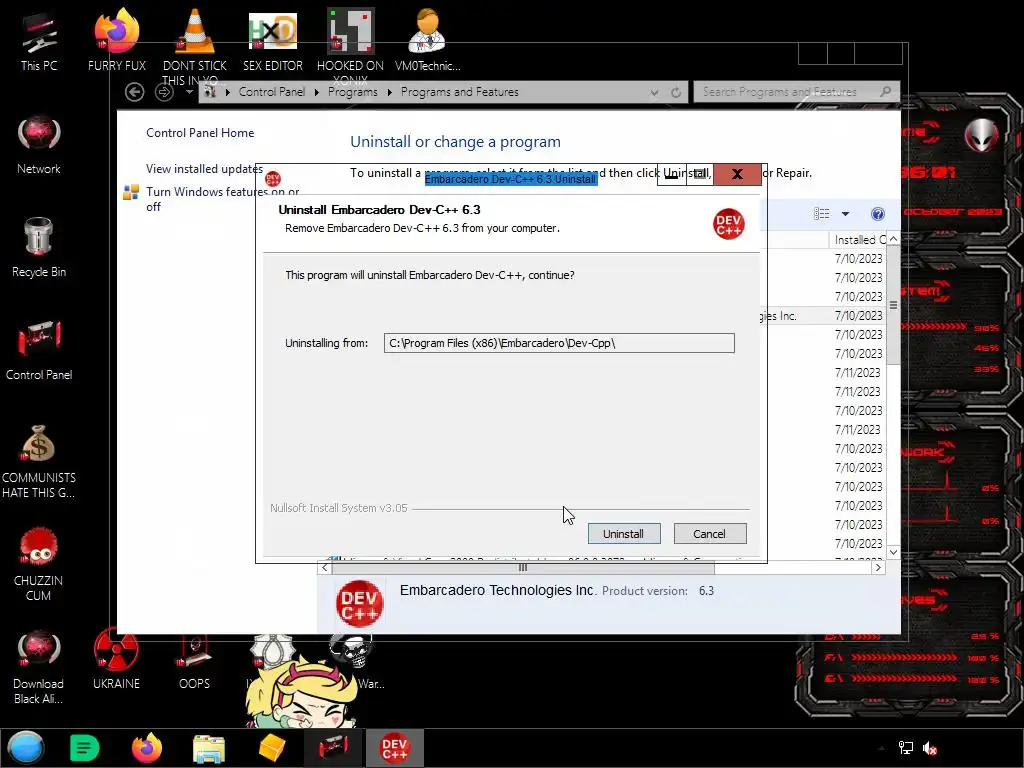Click the Back arrow in Programs and Features

135,92
